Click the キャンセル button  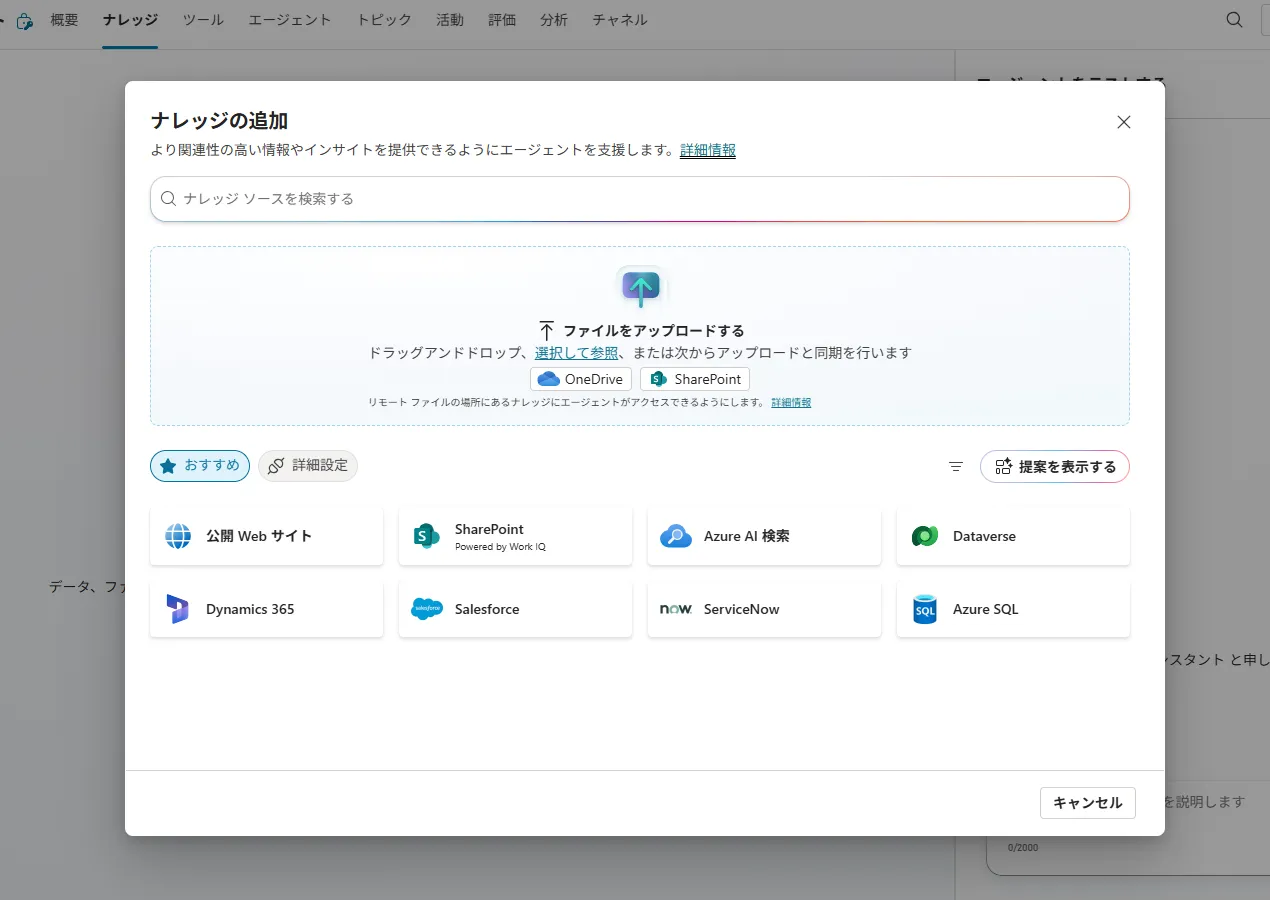click(x=1088, y=803)
